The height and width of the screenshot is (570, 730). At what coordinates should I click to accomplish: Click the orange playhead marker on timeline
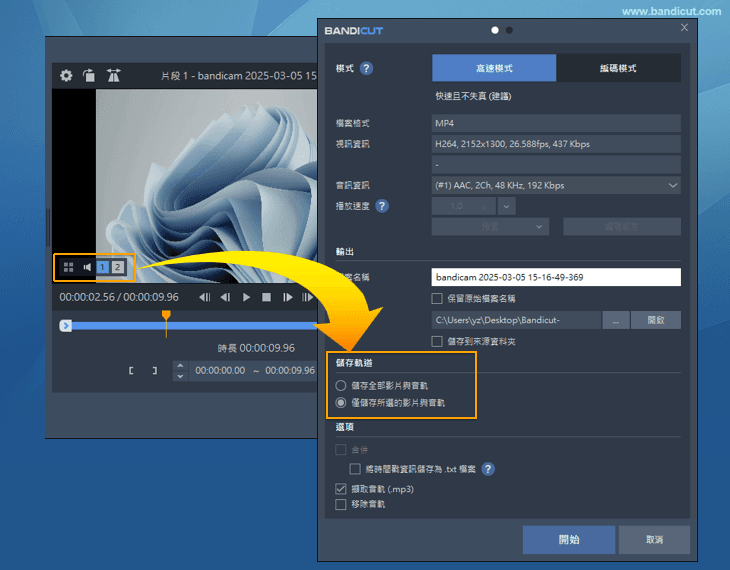pyautogui.click(x=166, y=317)
